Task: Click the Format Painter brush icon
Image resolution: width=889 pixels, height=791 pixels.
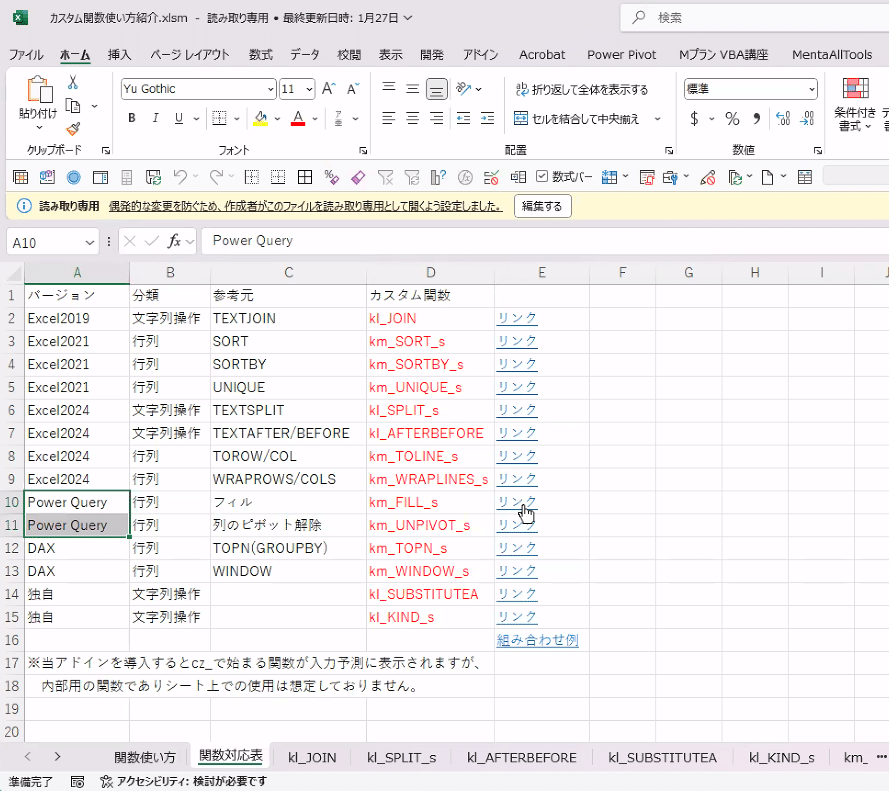Action: (x=73, y=129)
